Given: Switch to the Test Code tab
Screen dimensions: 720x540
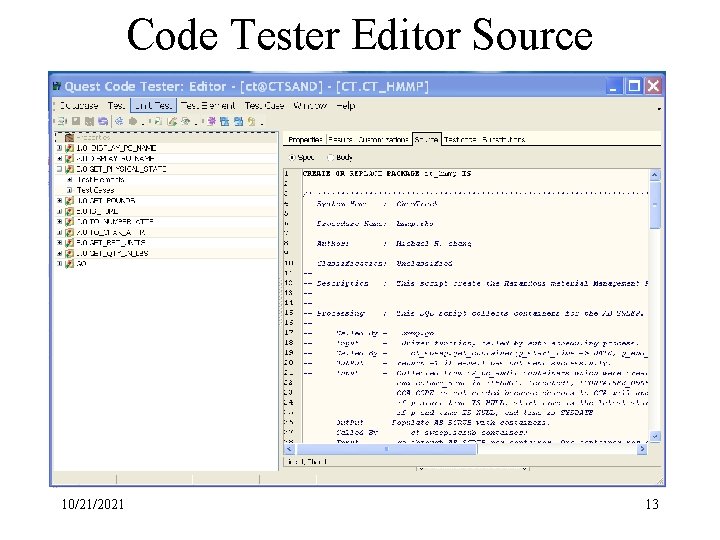Looking at the screenshot, I should click(460, 140).
